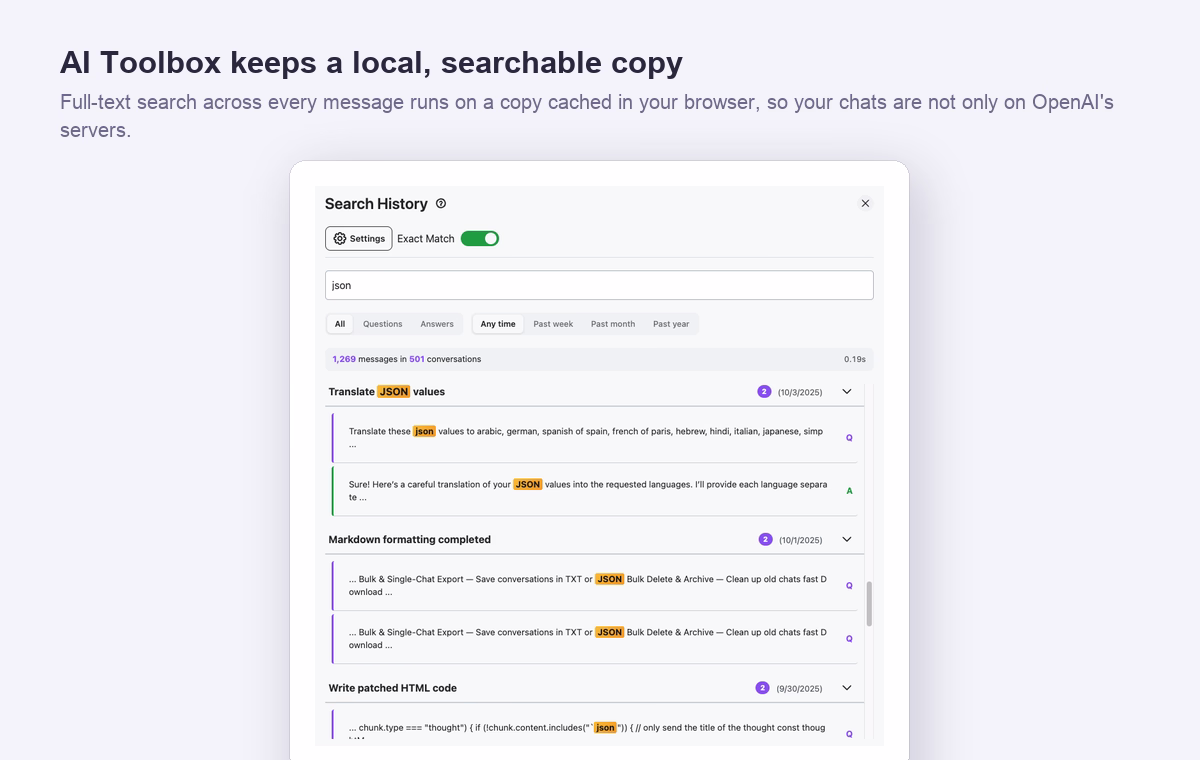
Task: Open the first 'Bulk & Single-Chat Export' result
Action: point(595,585)
